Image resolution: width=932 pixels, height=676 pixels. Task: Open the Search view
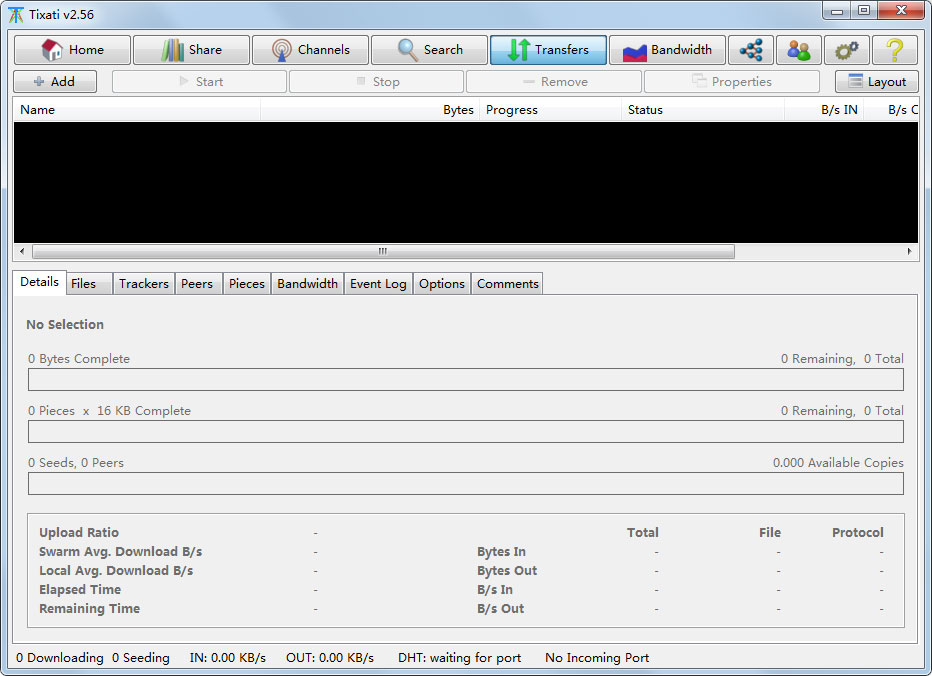(x=429, y=50)
